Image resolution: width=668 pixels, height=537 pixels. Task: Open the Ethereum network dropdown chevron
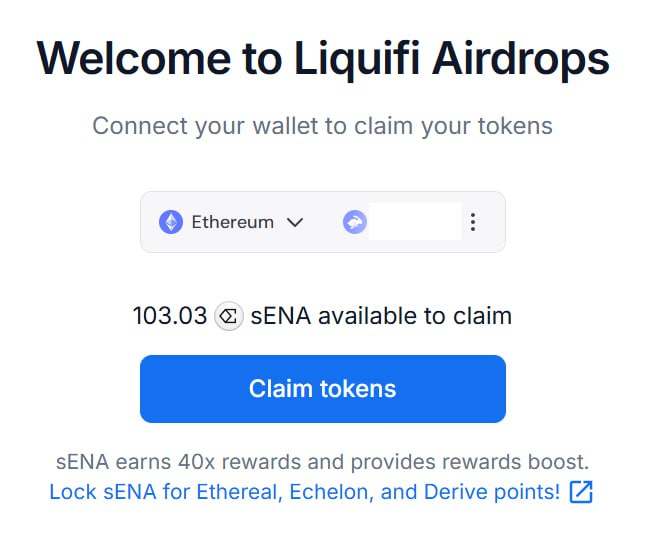[x=295, y=222]
